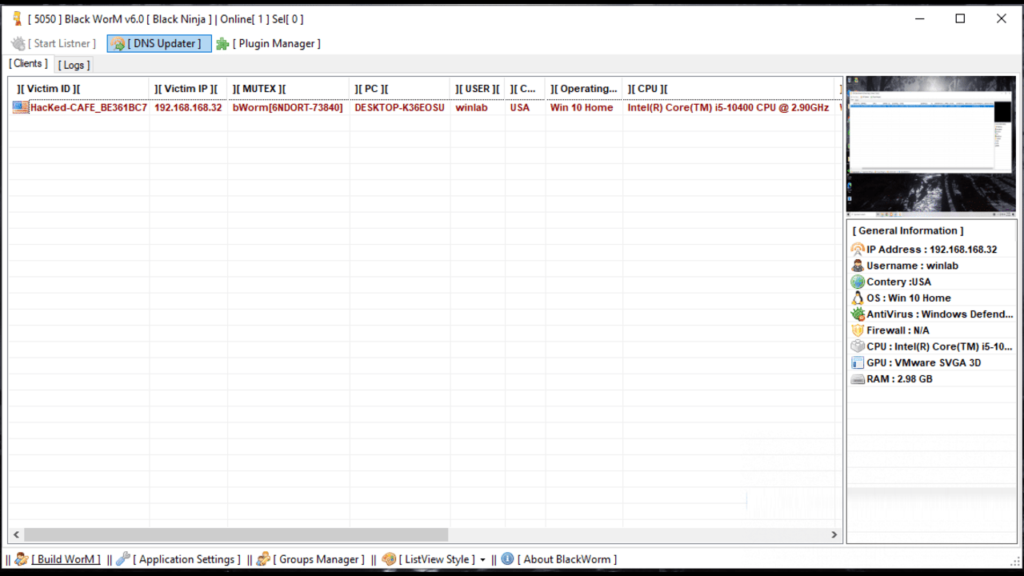
Task: Click the OS penguin icon
Action: [857, 298]
